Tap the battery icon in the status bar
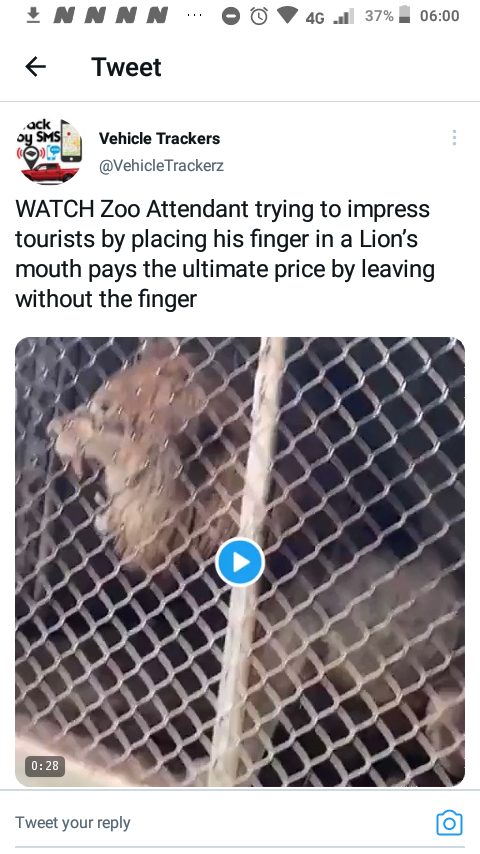This screenshot has width=480, height=854. pos(404,15)
